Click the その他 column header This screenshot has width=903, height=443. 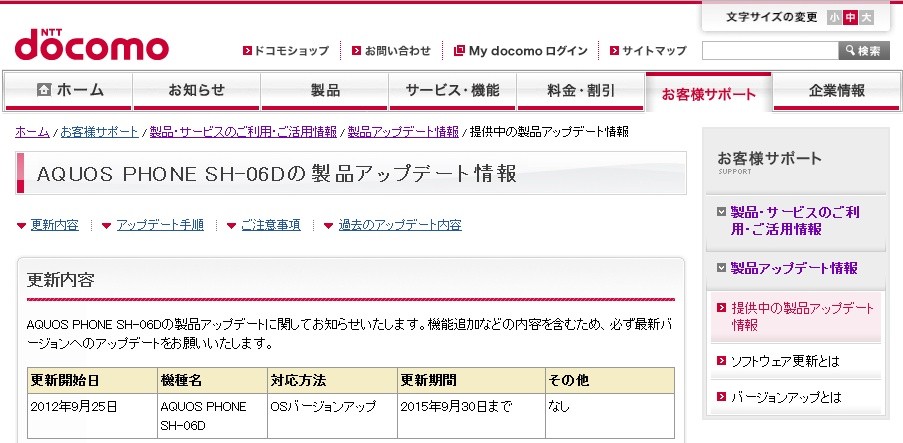[610, 381]
